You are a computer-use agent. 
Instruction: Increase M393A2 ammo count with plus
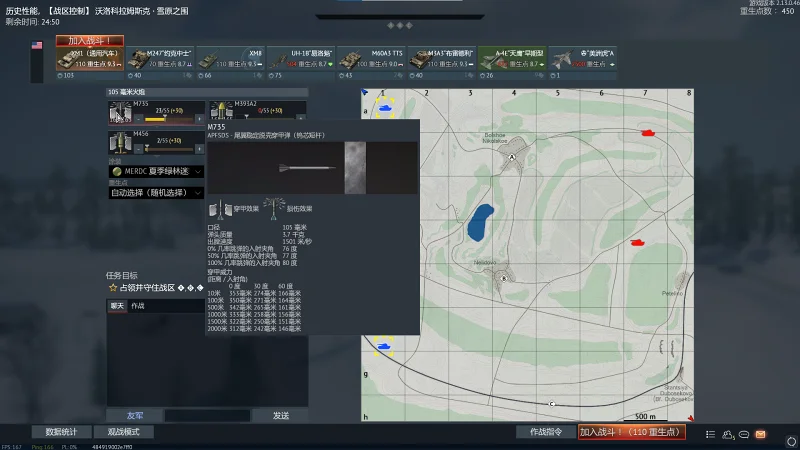(x=301, y=117)
